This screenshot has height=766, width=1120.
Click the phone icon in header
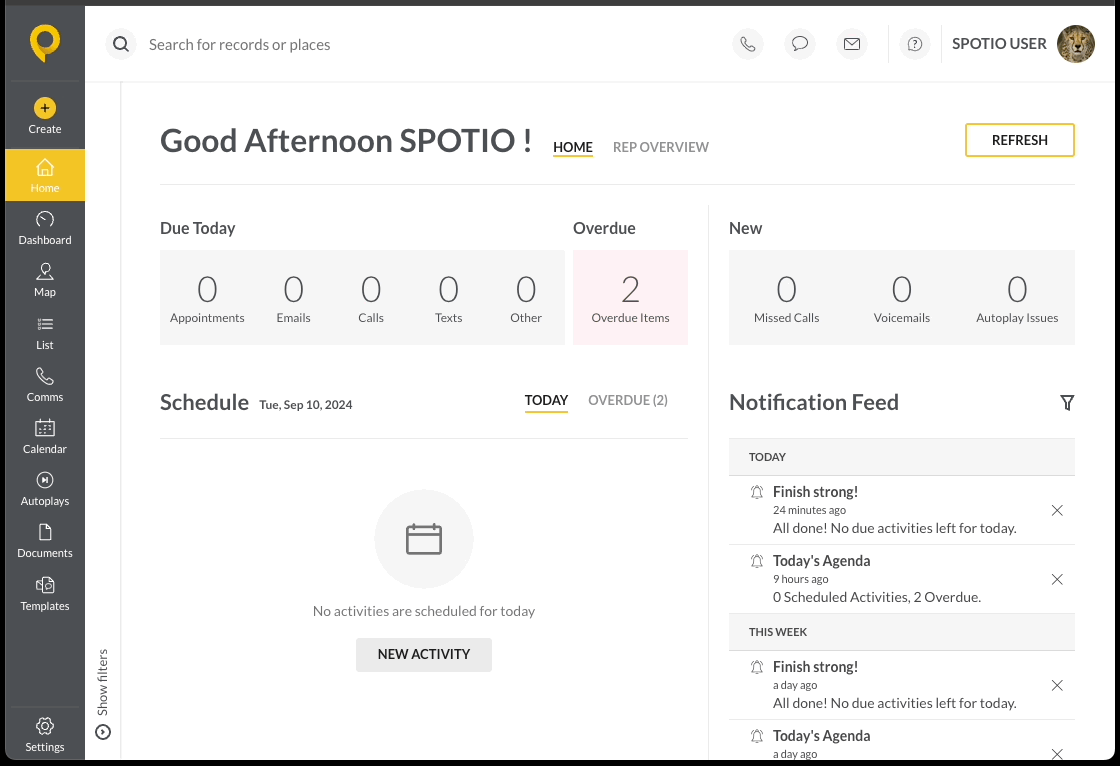tap(748, 44)
